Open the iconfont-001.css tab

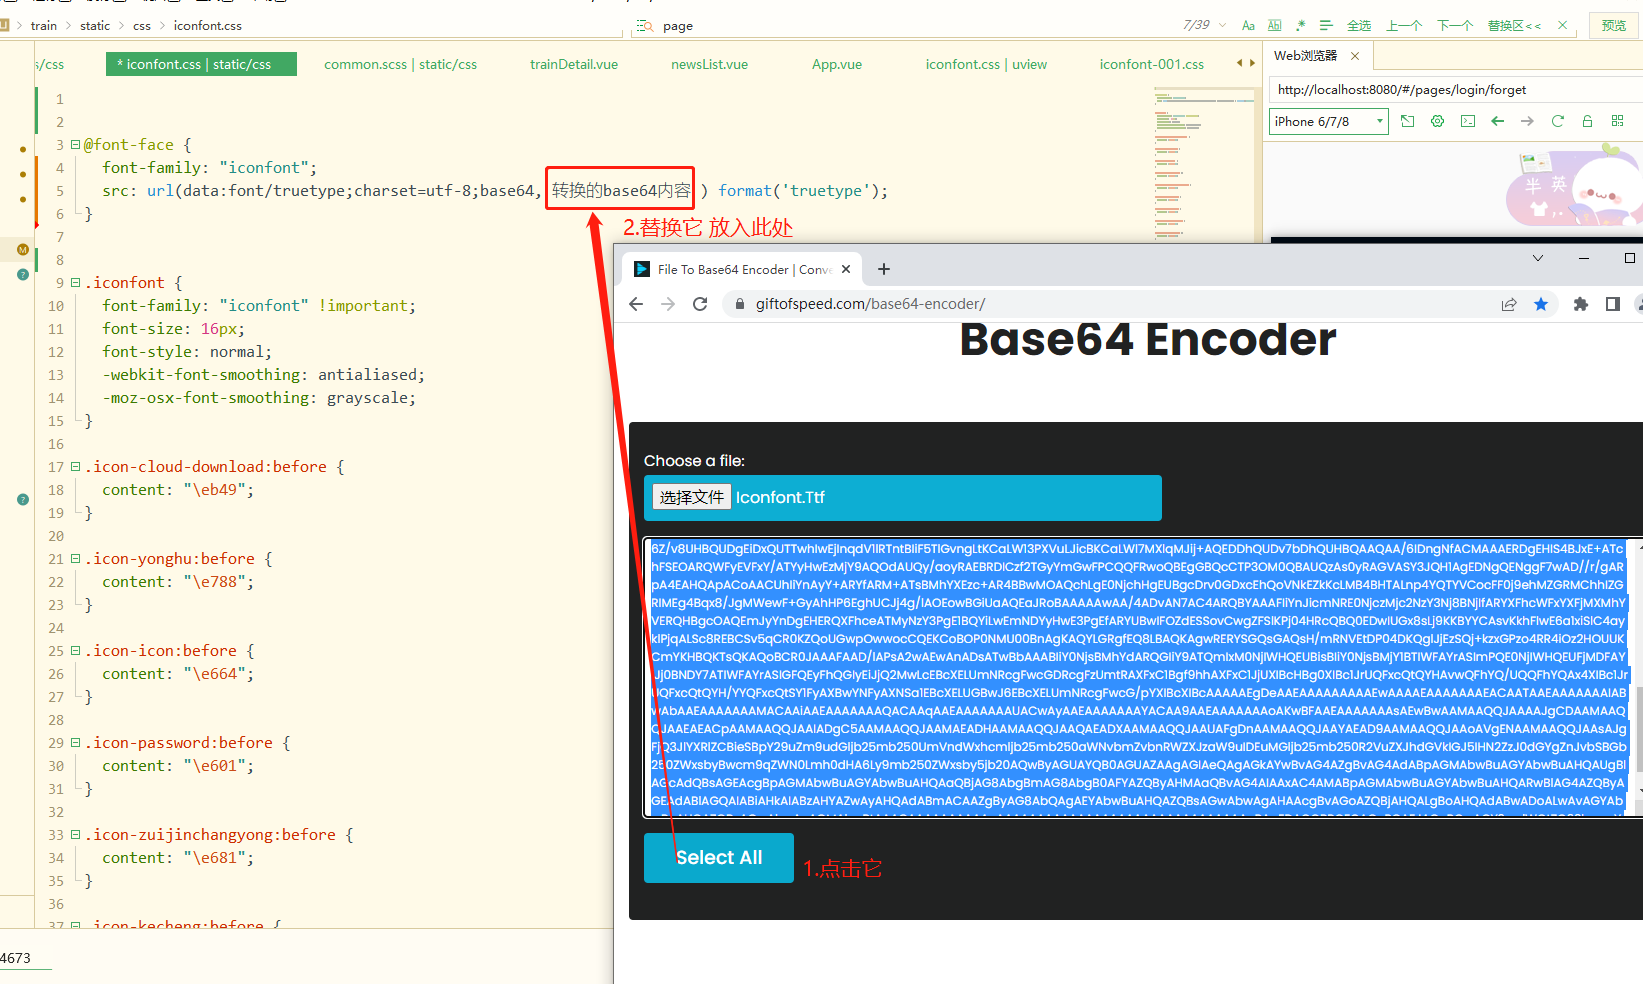click(1152, 64)
